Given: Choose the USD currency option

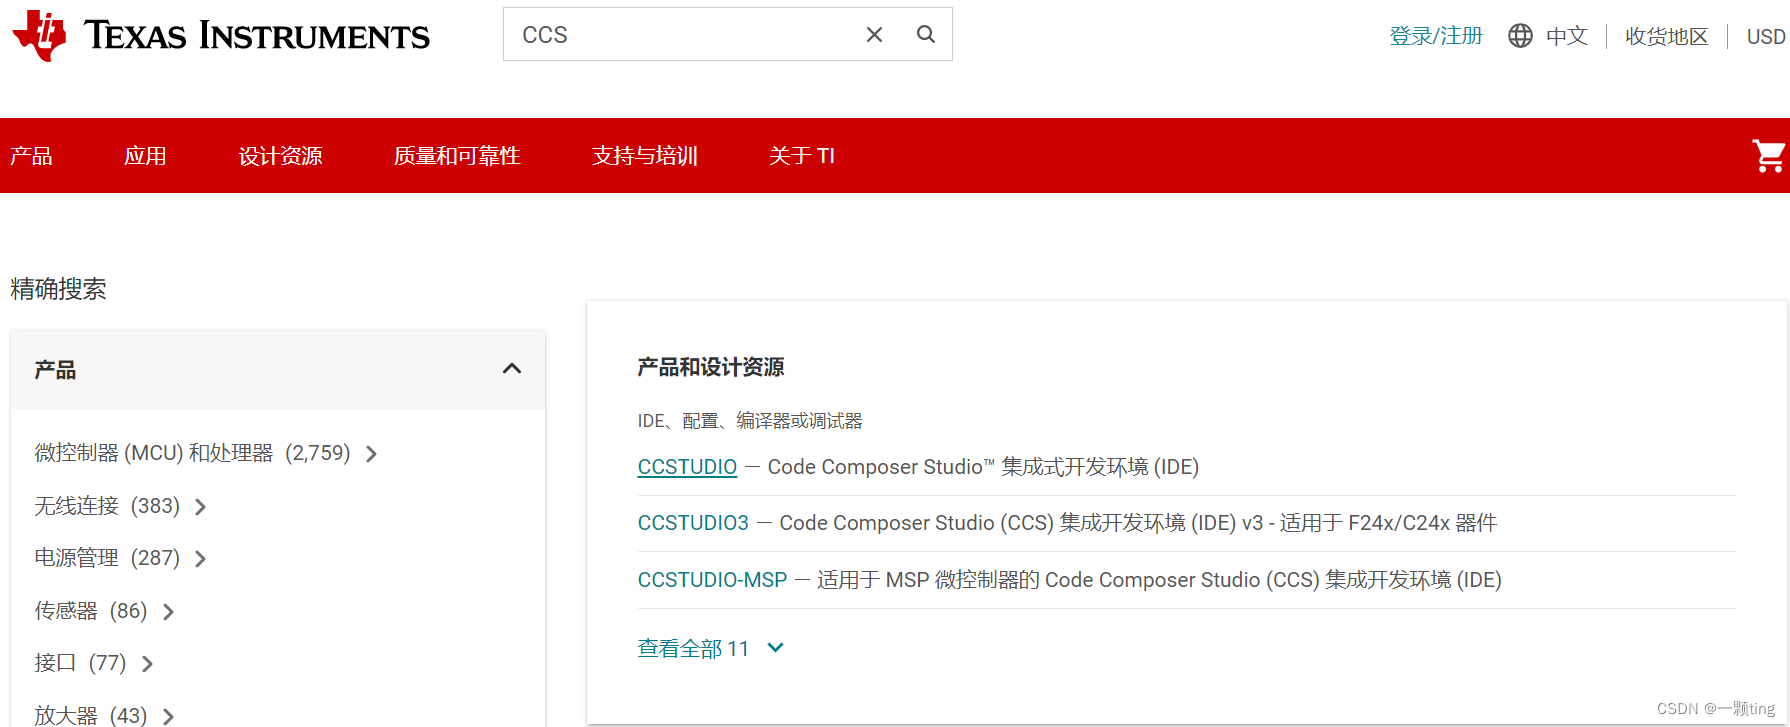Looking at the screenshot, I should [1766, 36].
